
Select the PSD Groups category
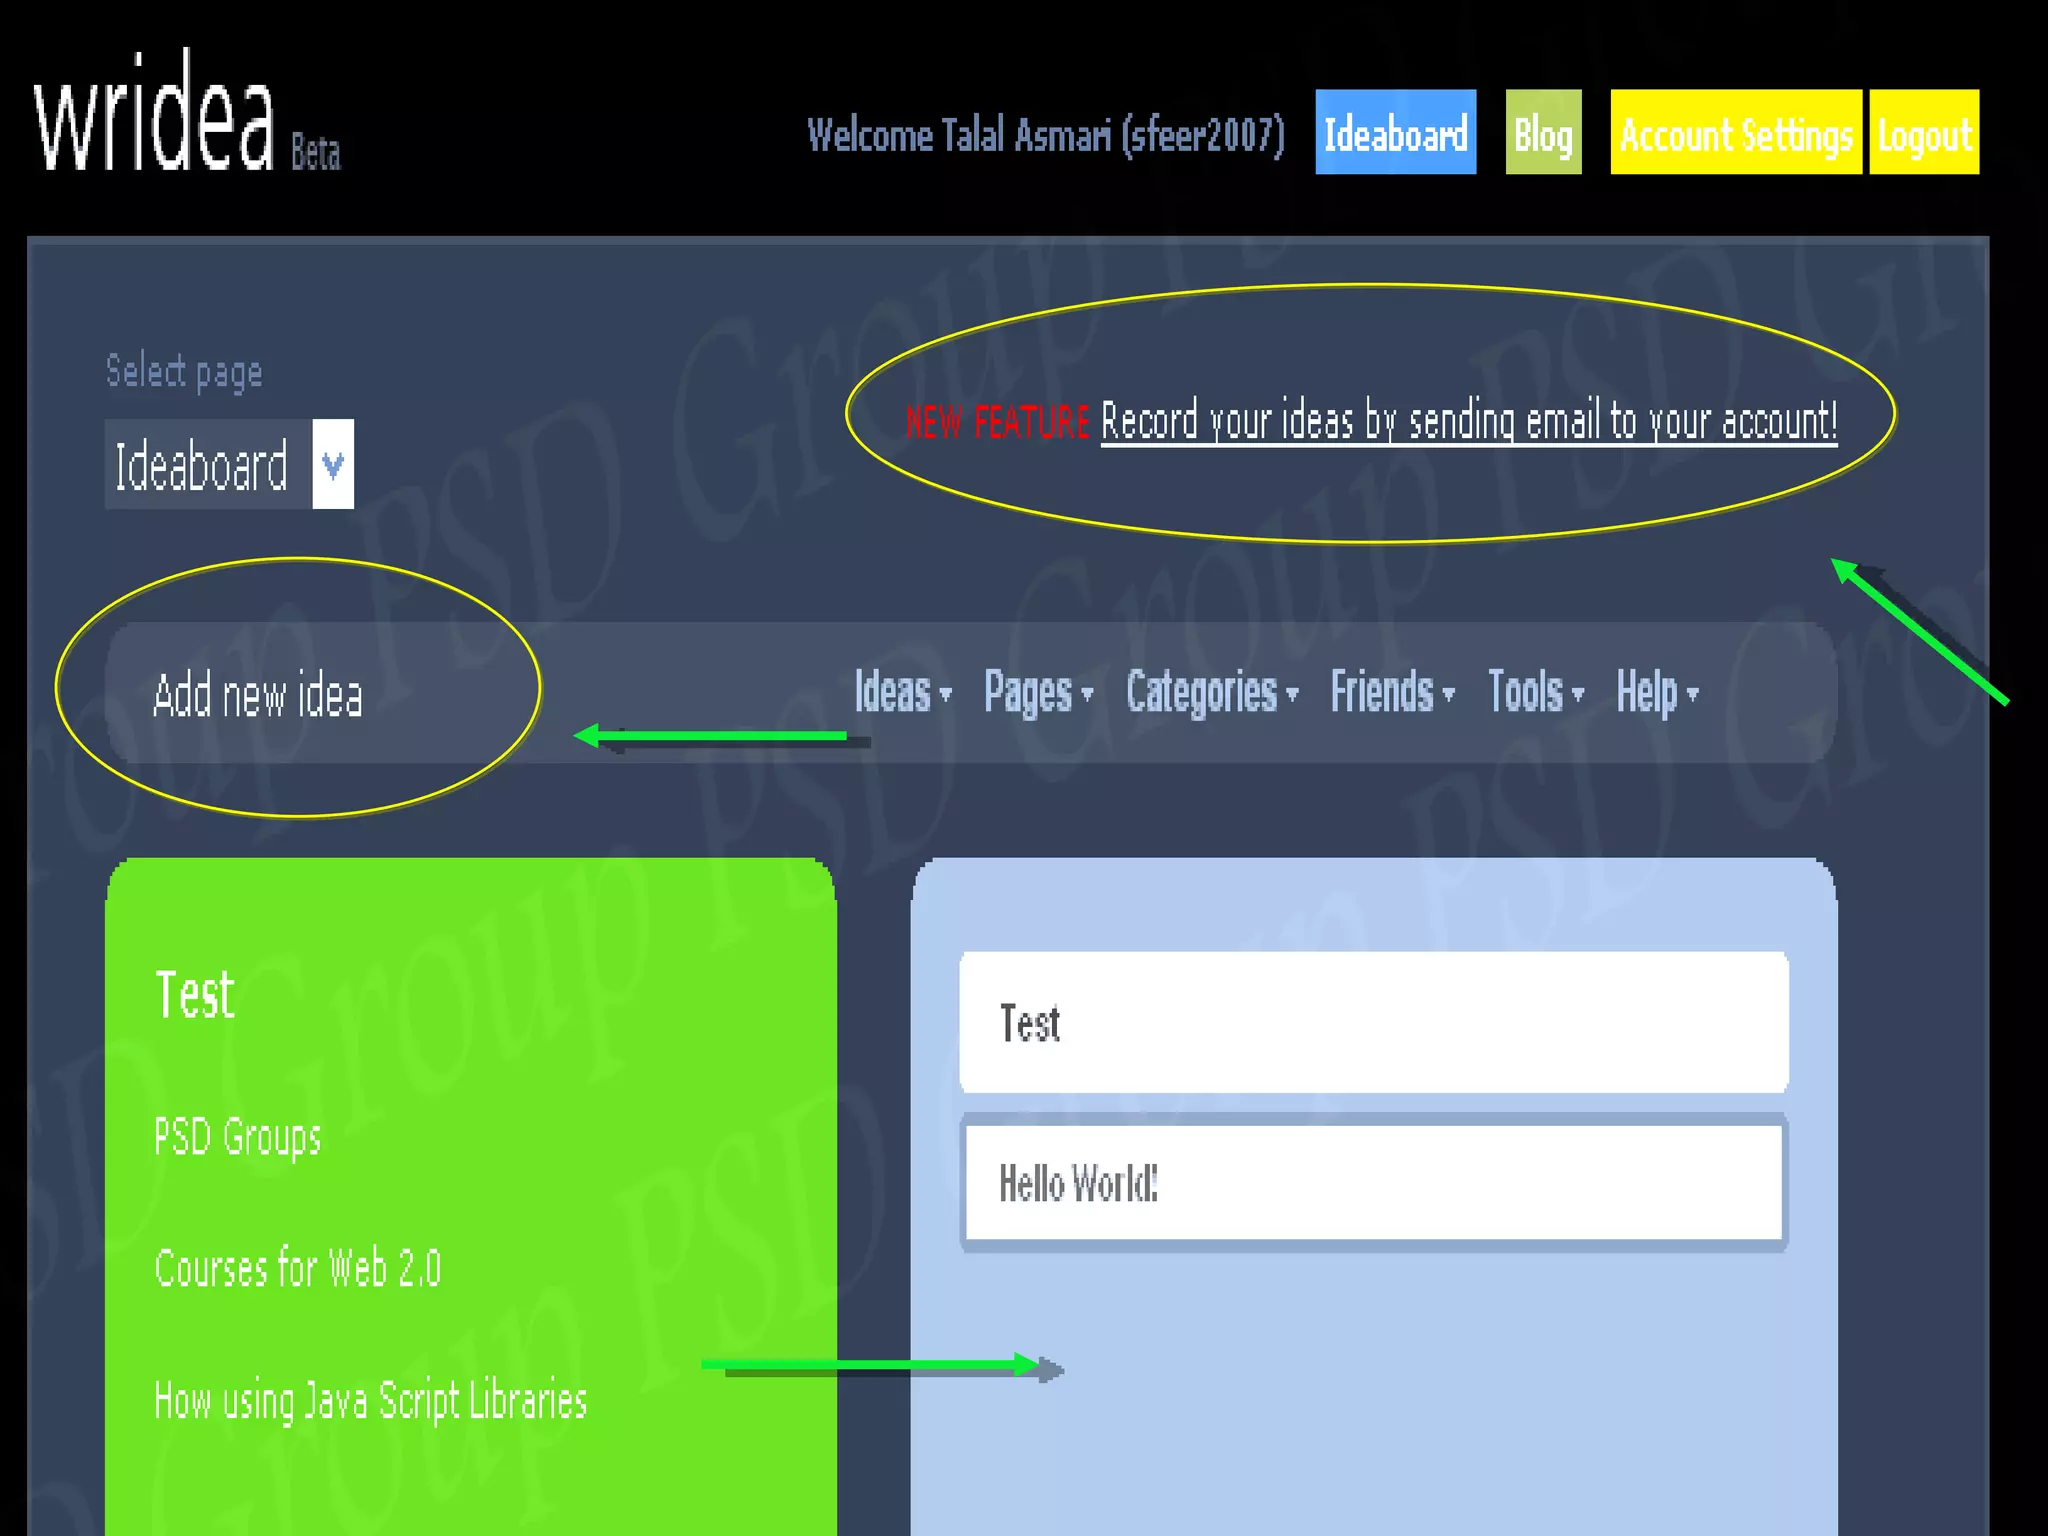coord(238,1137)
